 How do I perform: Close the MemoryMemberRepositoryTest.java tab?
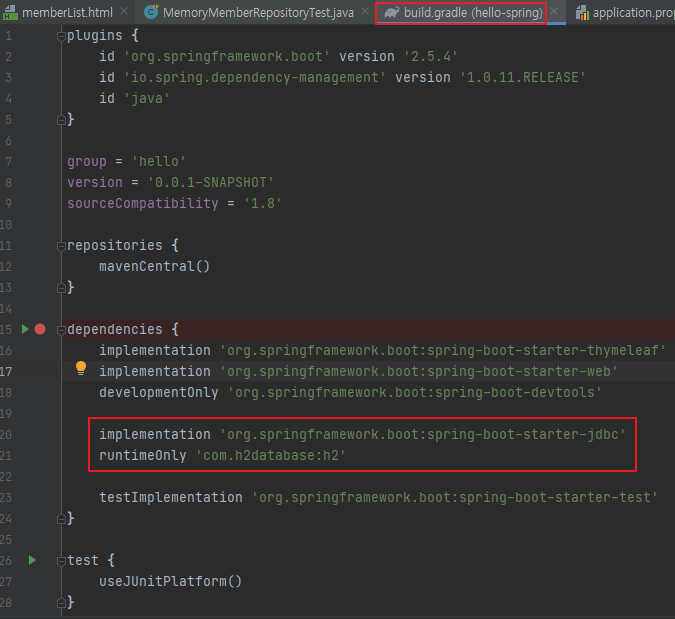365,12
